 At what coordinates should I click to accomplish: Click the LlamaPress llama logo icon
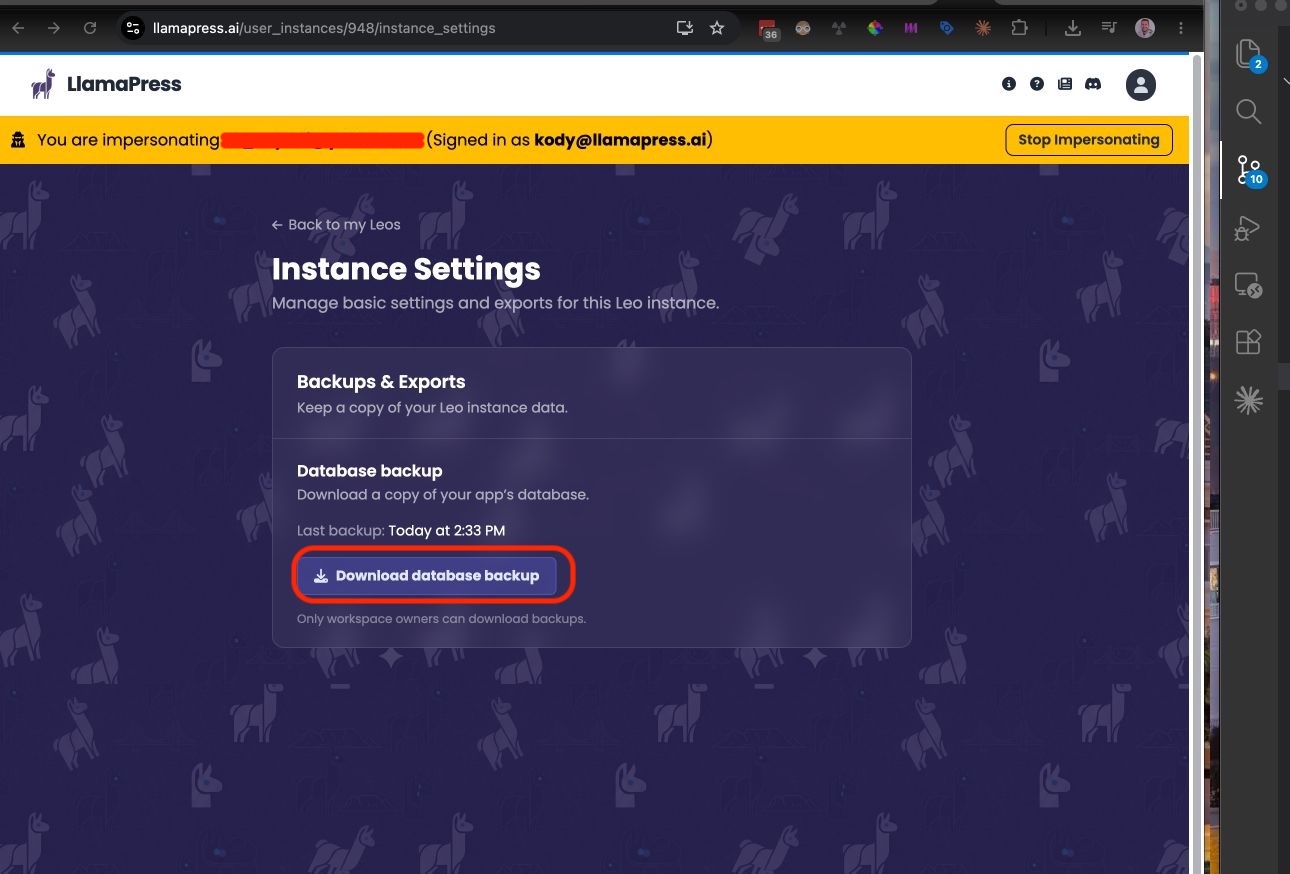pos(43,84)
